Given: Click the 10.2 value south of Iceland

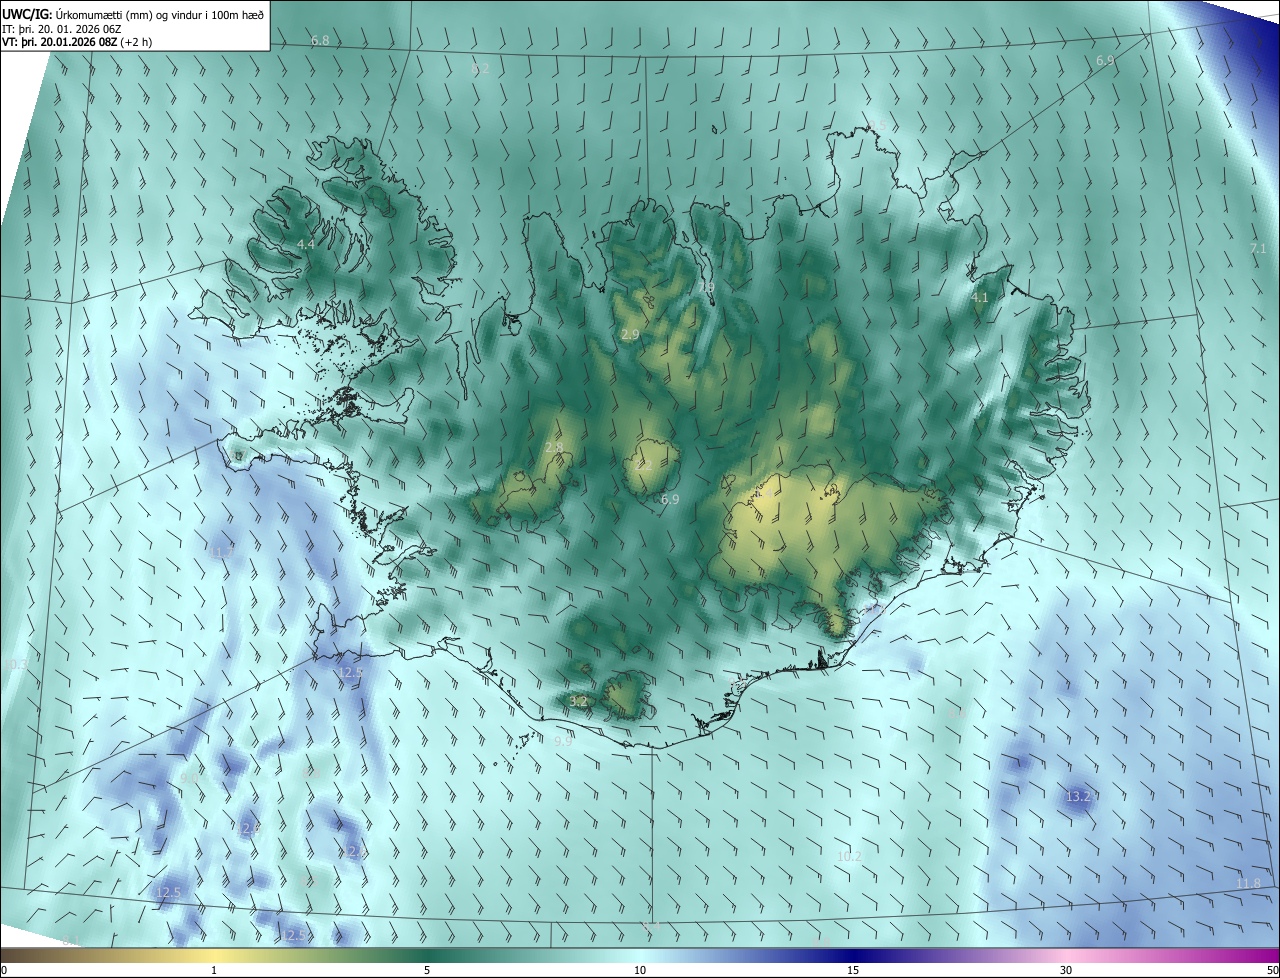Looking at the screenshot, I should [x=849, y=856].
